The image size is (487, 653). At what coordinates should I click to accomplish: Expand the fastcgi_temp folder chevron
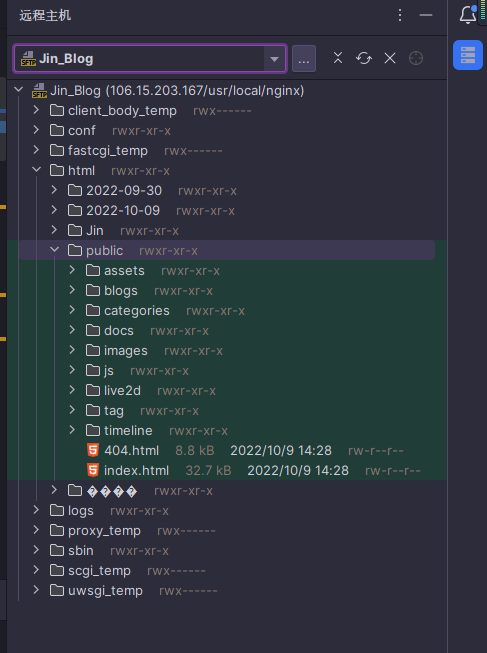[x=36, y=150]
